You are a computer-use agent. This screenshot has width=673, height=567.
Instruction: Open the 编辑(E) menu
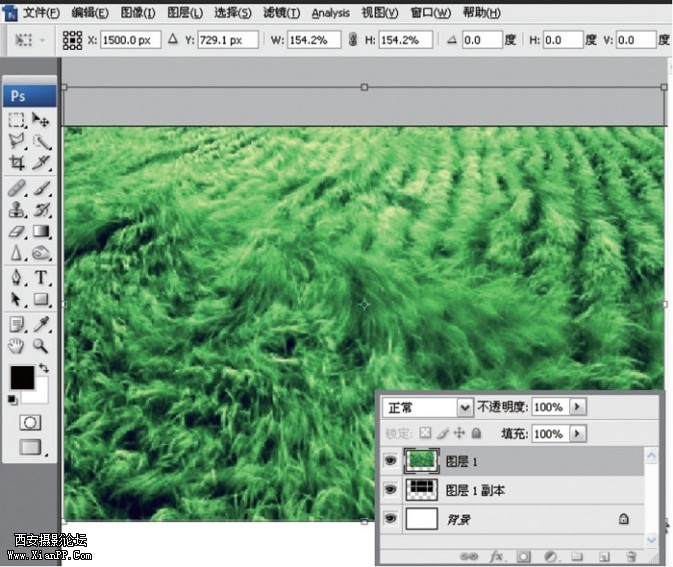tap(90, 13)
